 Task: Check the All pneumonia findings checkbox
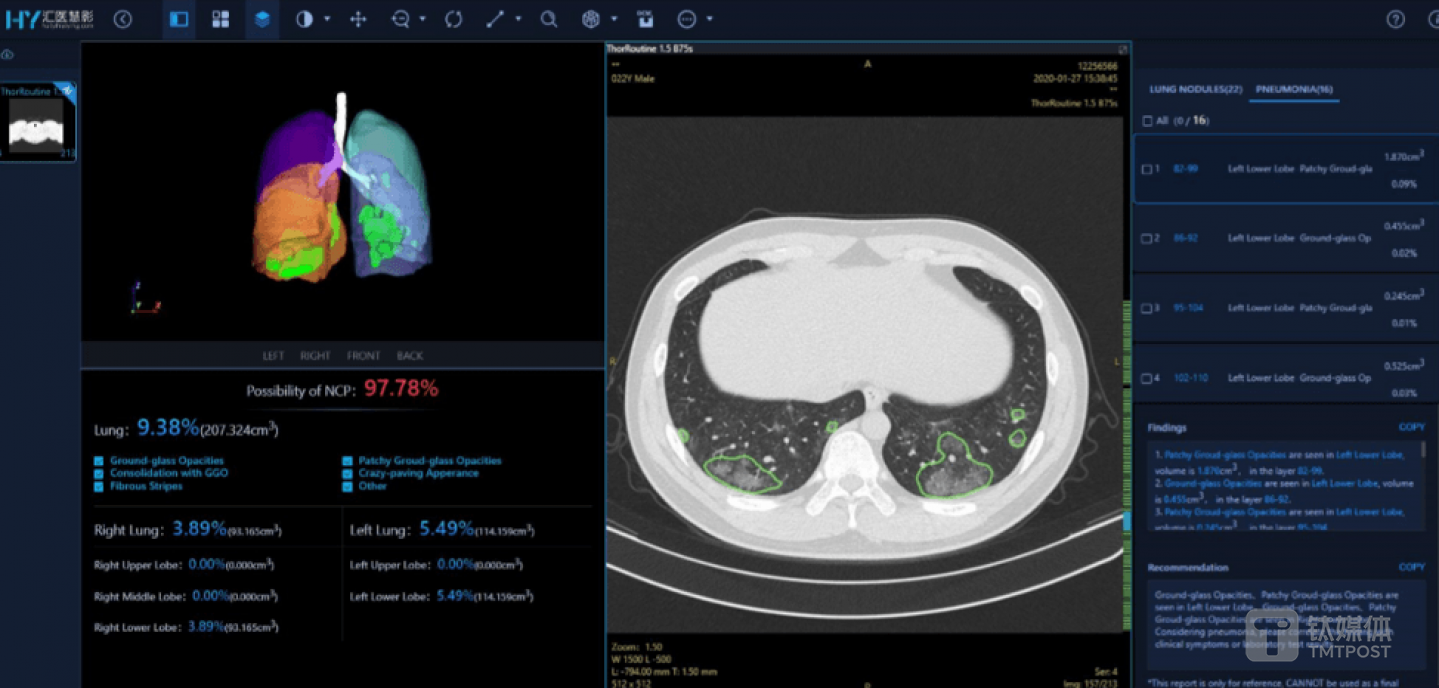(x=1147, y=121)
